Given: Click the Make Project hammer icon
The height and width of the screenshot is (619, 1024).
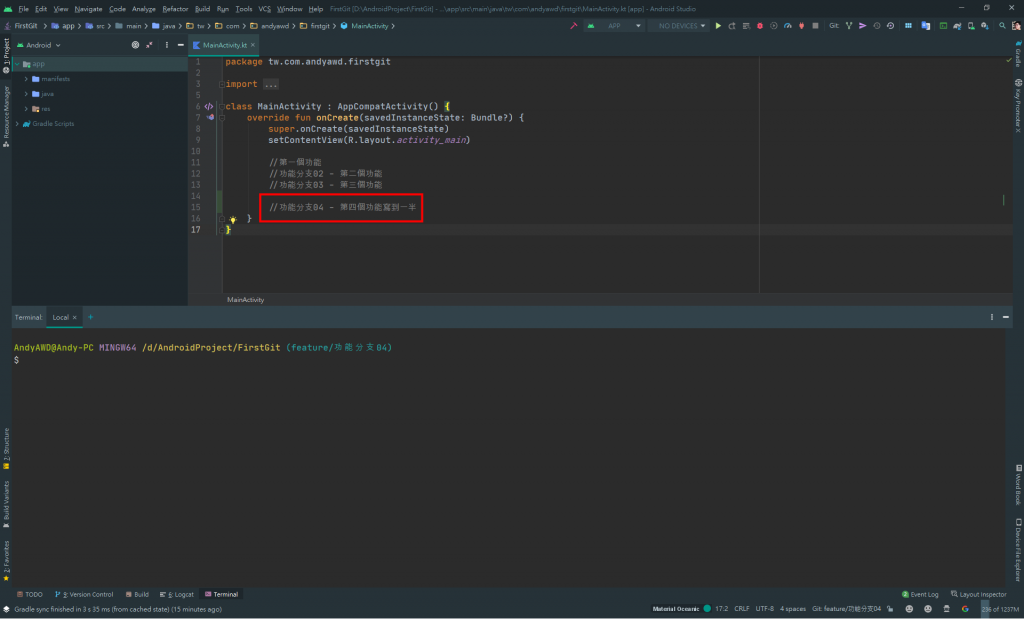Looking at the screenshot, I should point(573,26).
